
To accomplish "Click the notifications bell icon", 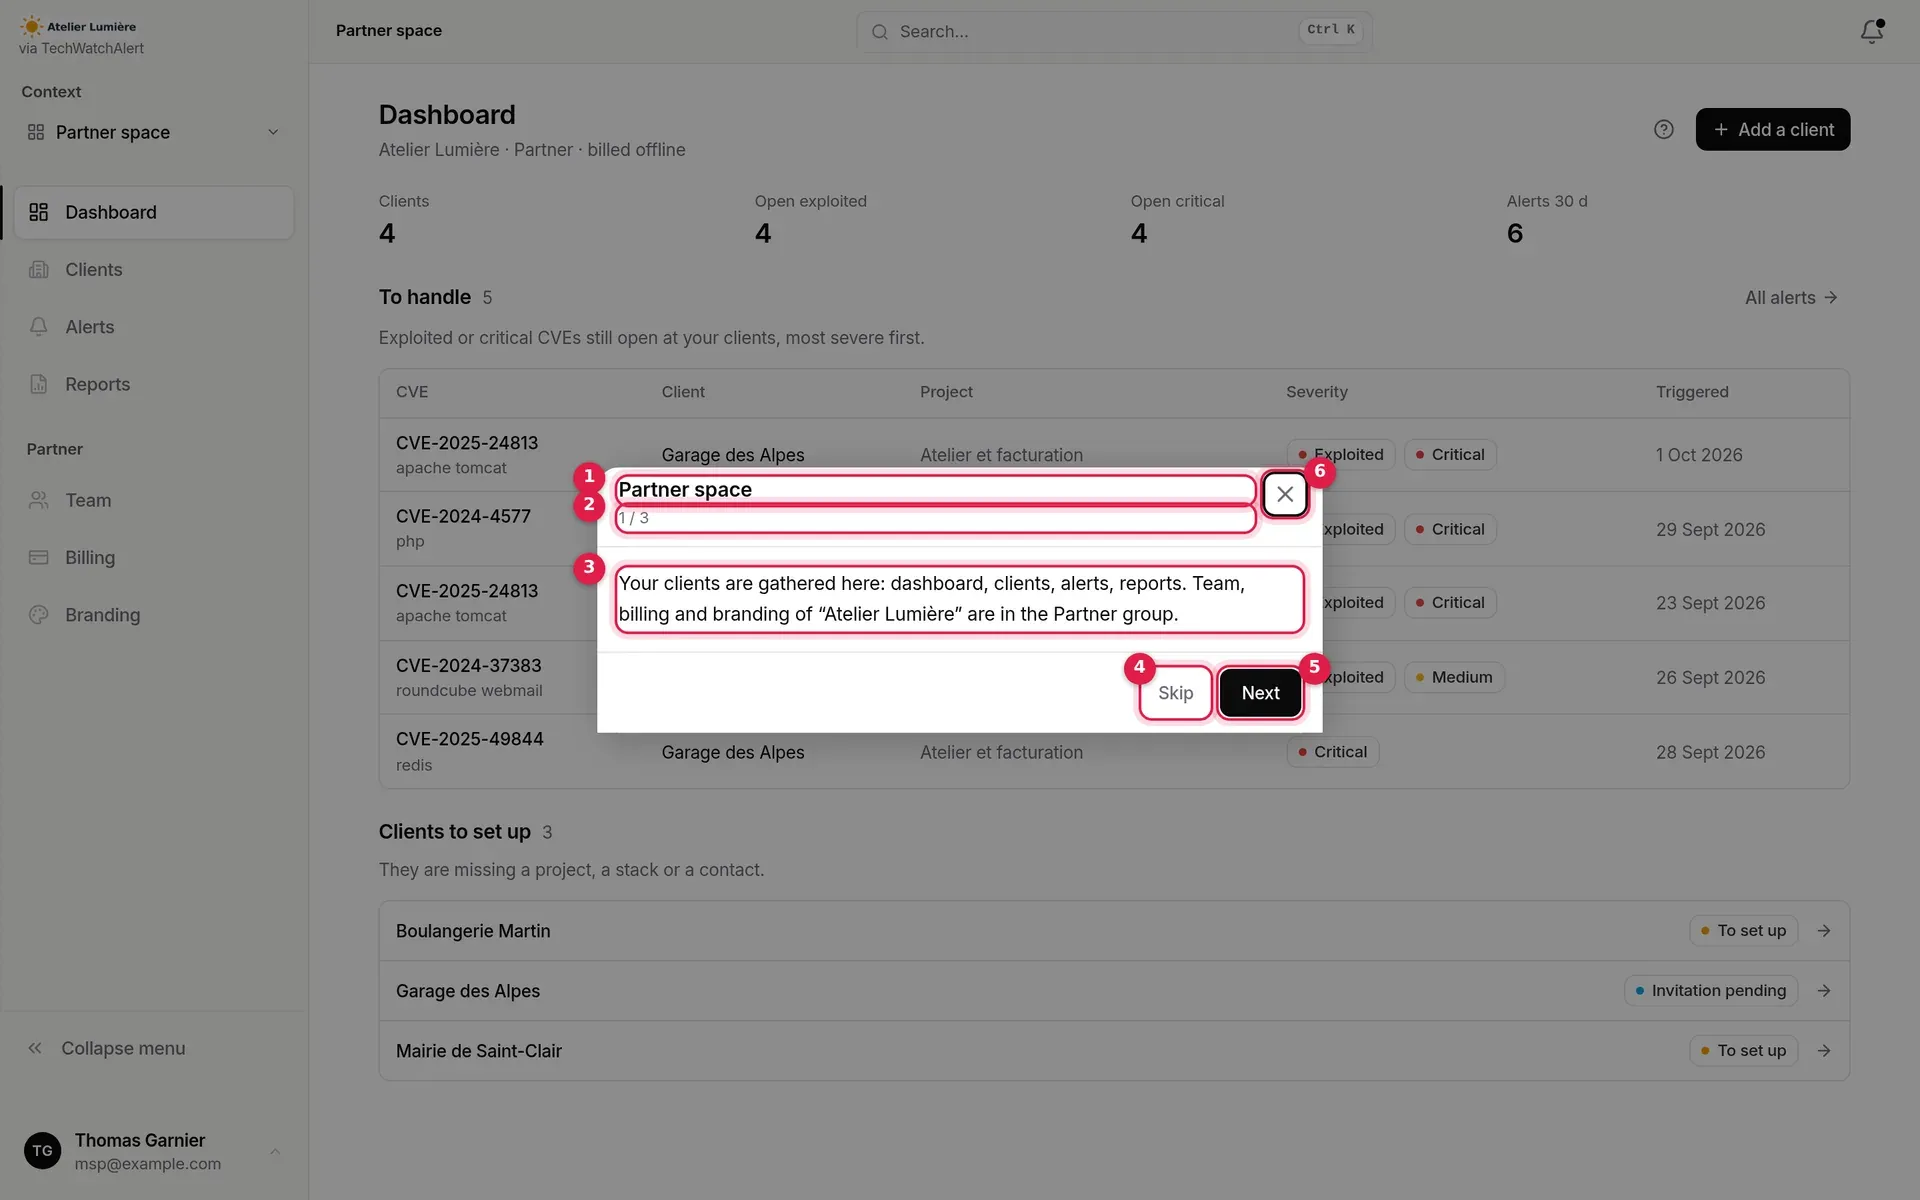I will coord(1871,31).
